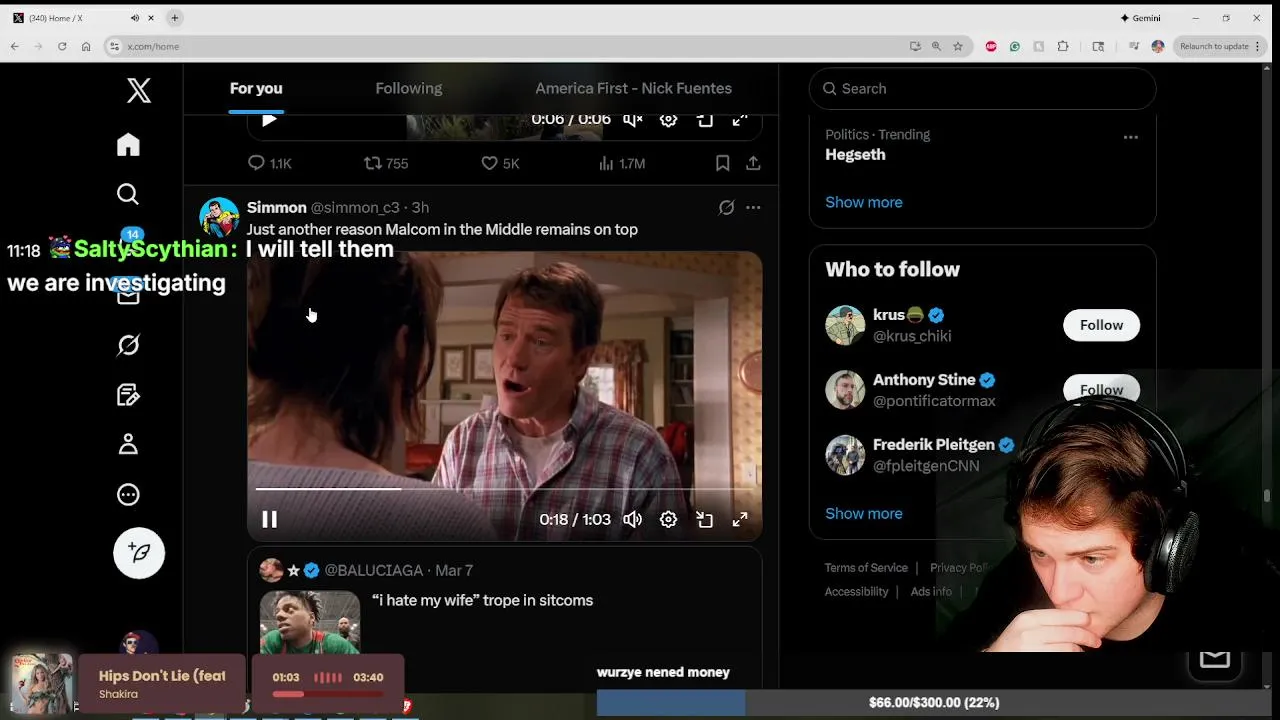Open the More circle menu in sidebar
1280x720 pixels.
pos(128,494)
